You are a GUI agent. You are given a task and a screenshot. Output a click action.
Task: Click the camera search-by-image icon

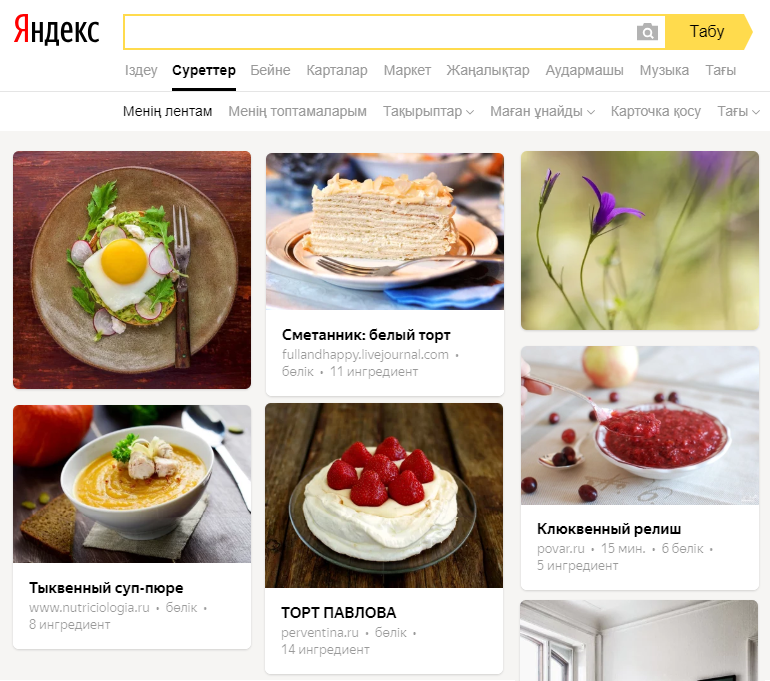pos(647,32)
